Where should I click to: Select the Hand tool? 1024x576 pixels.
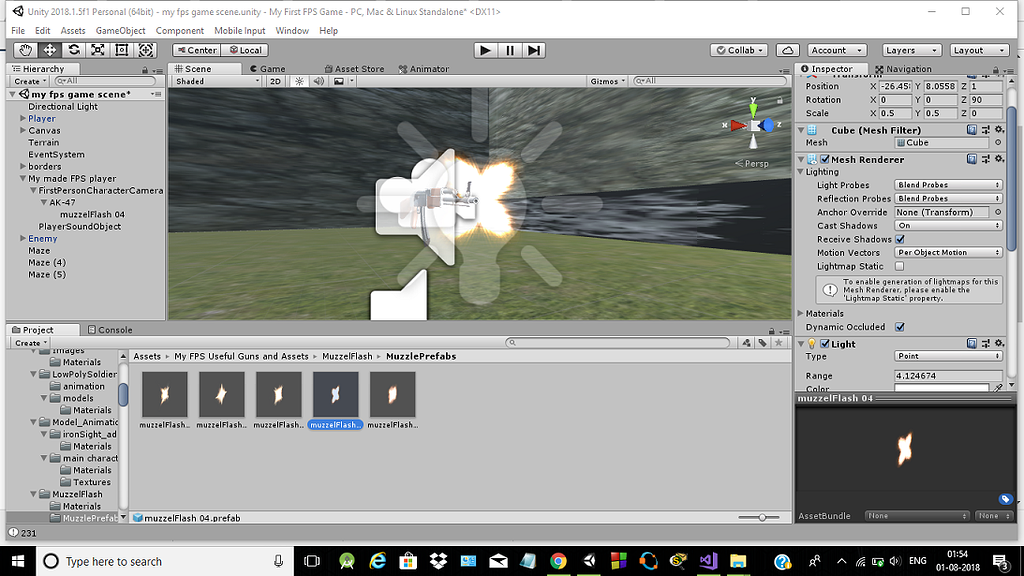click(x=25, y=50)
